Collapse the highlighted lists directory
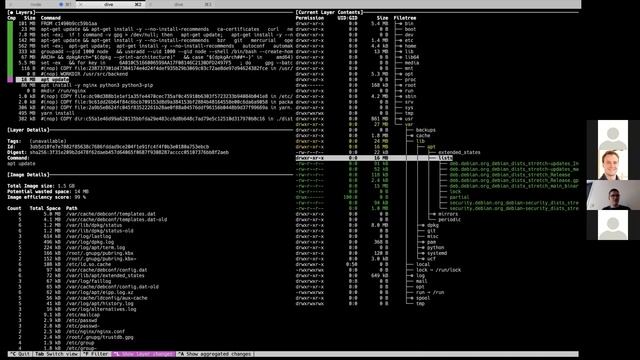The image size is (640, 360). click(445, 158)
